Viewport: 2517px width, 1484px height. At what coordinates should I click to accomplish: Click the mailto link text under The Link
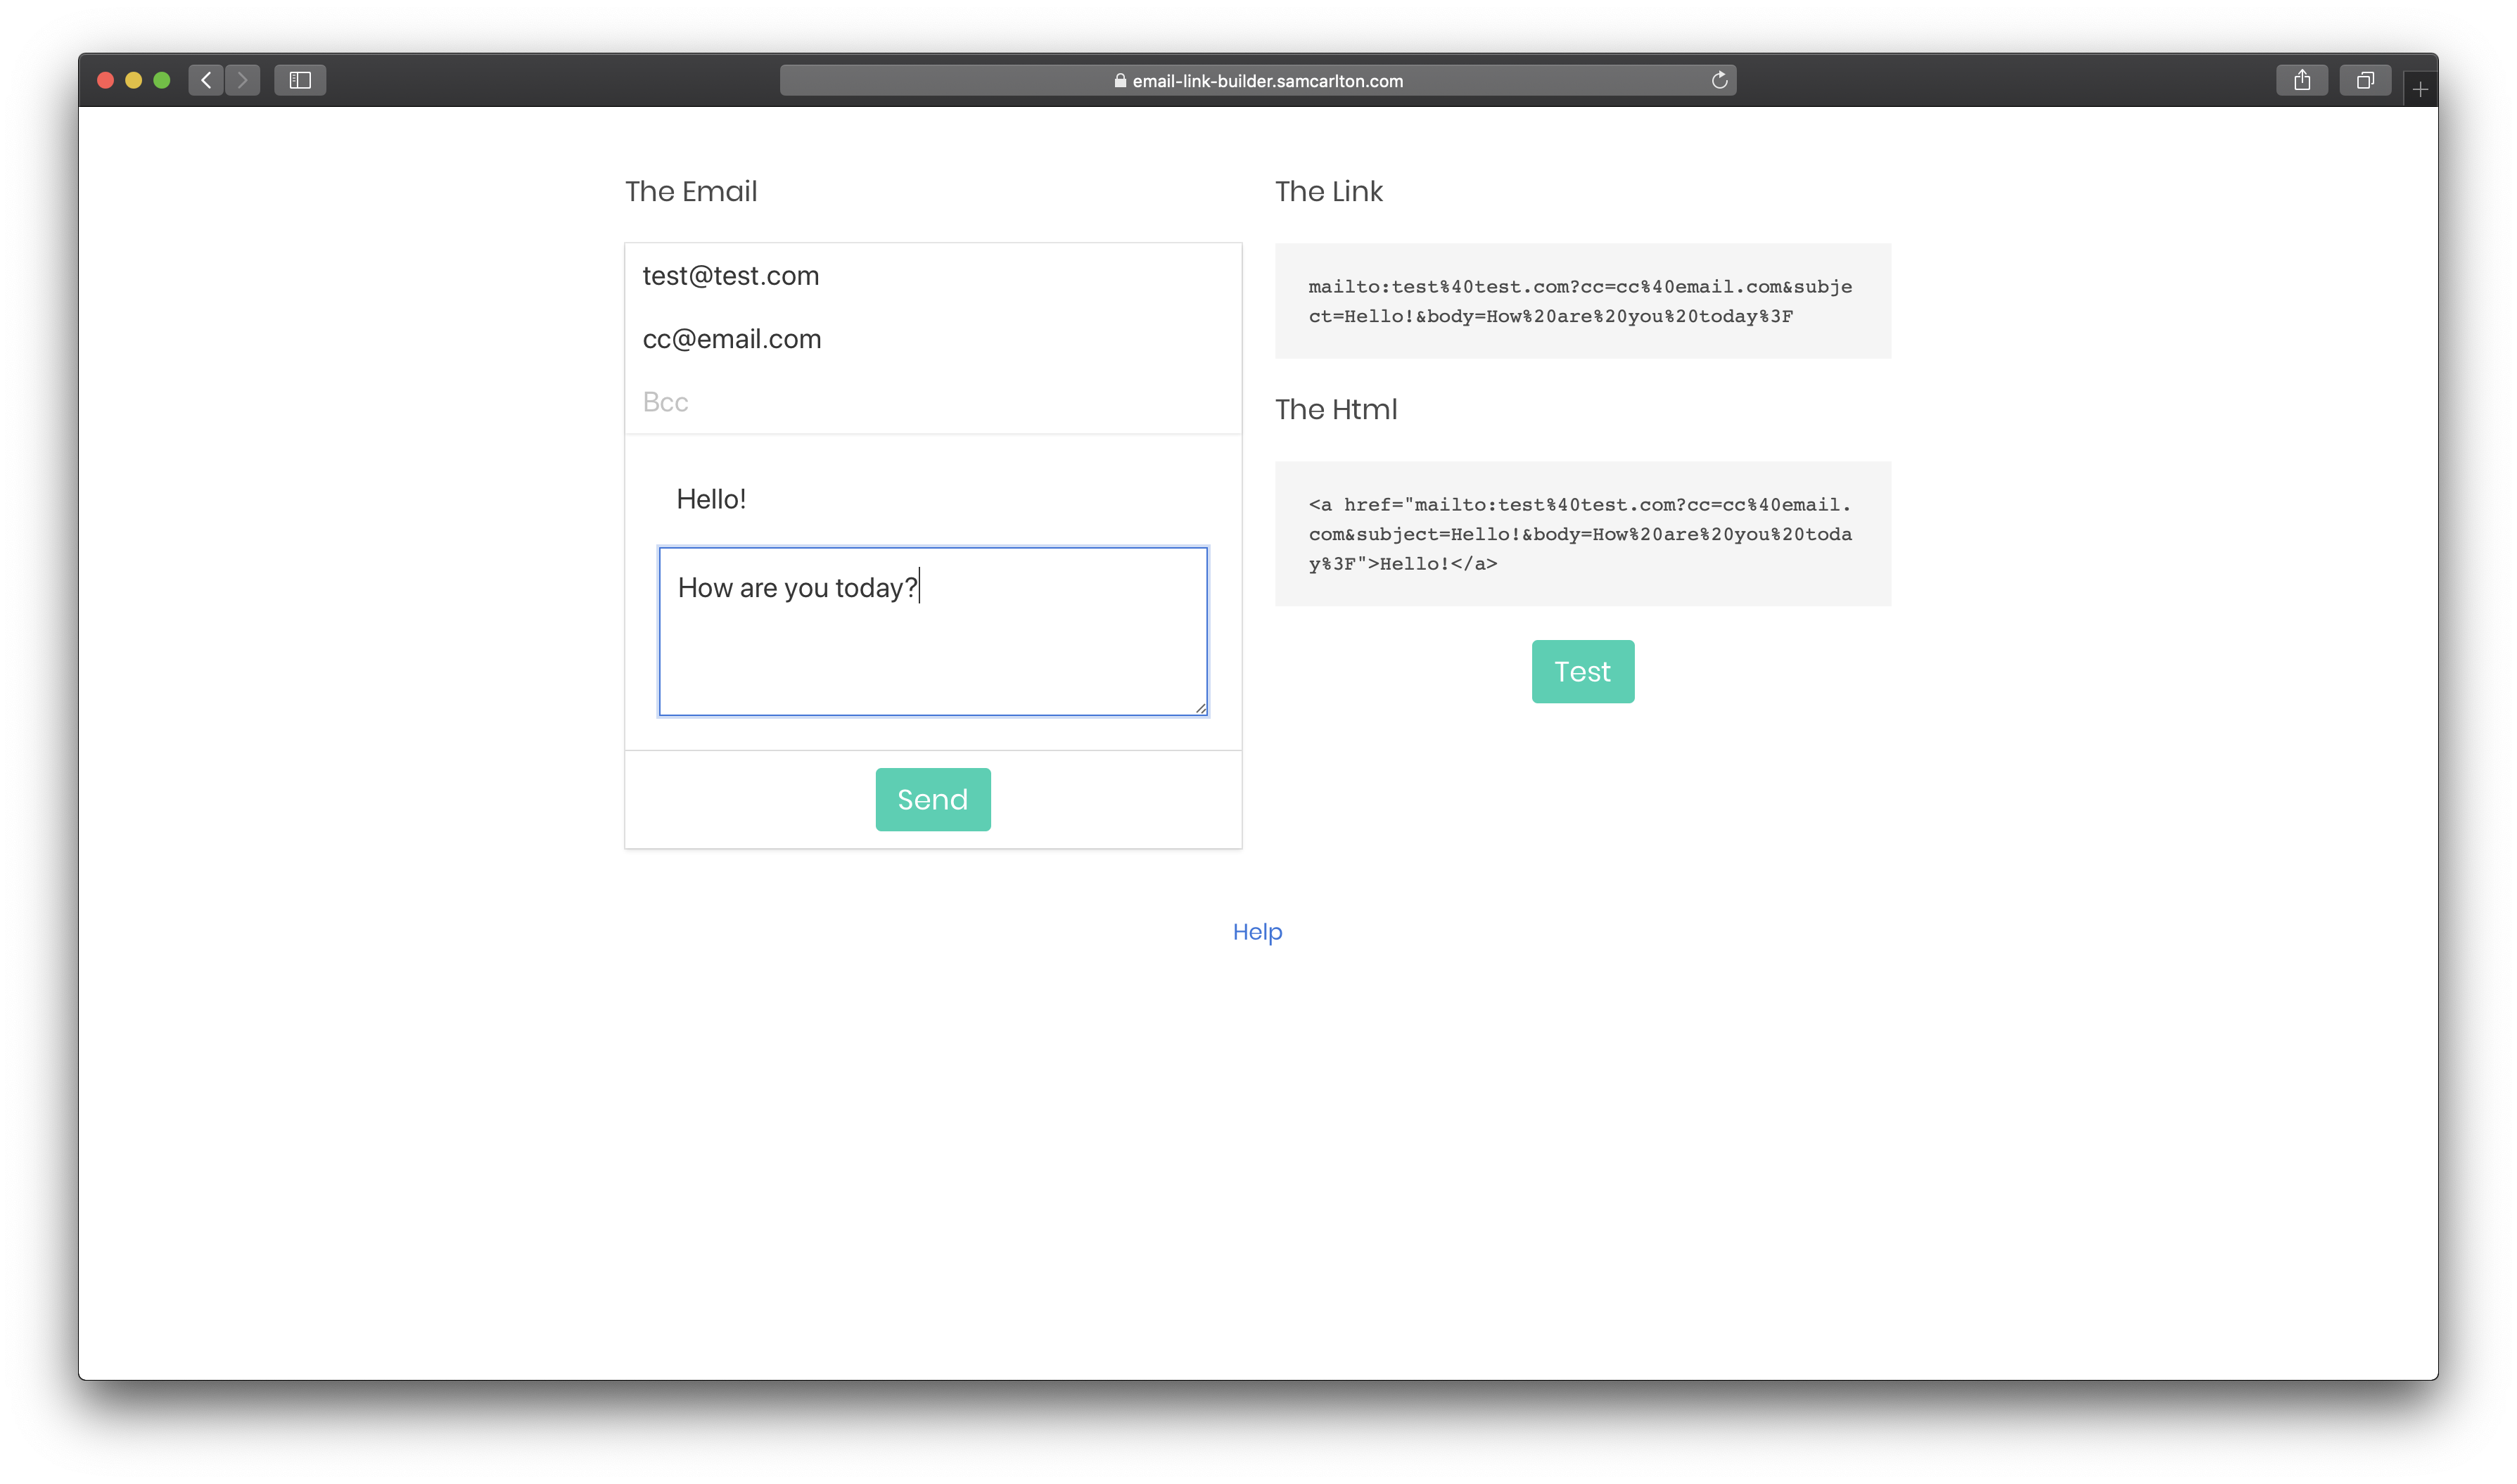pos(1580,301)
